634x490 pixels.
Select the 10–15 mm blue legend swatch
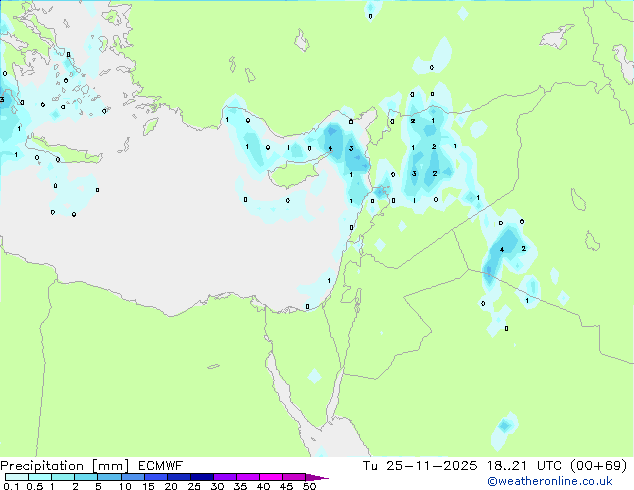132,477
